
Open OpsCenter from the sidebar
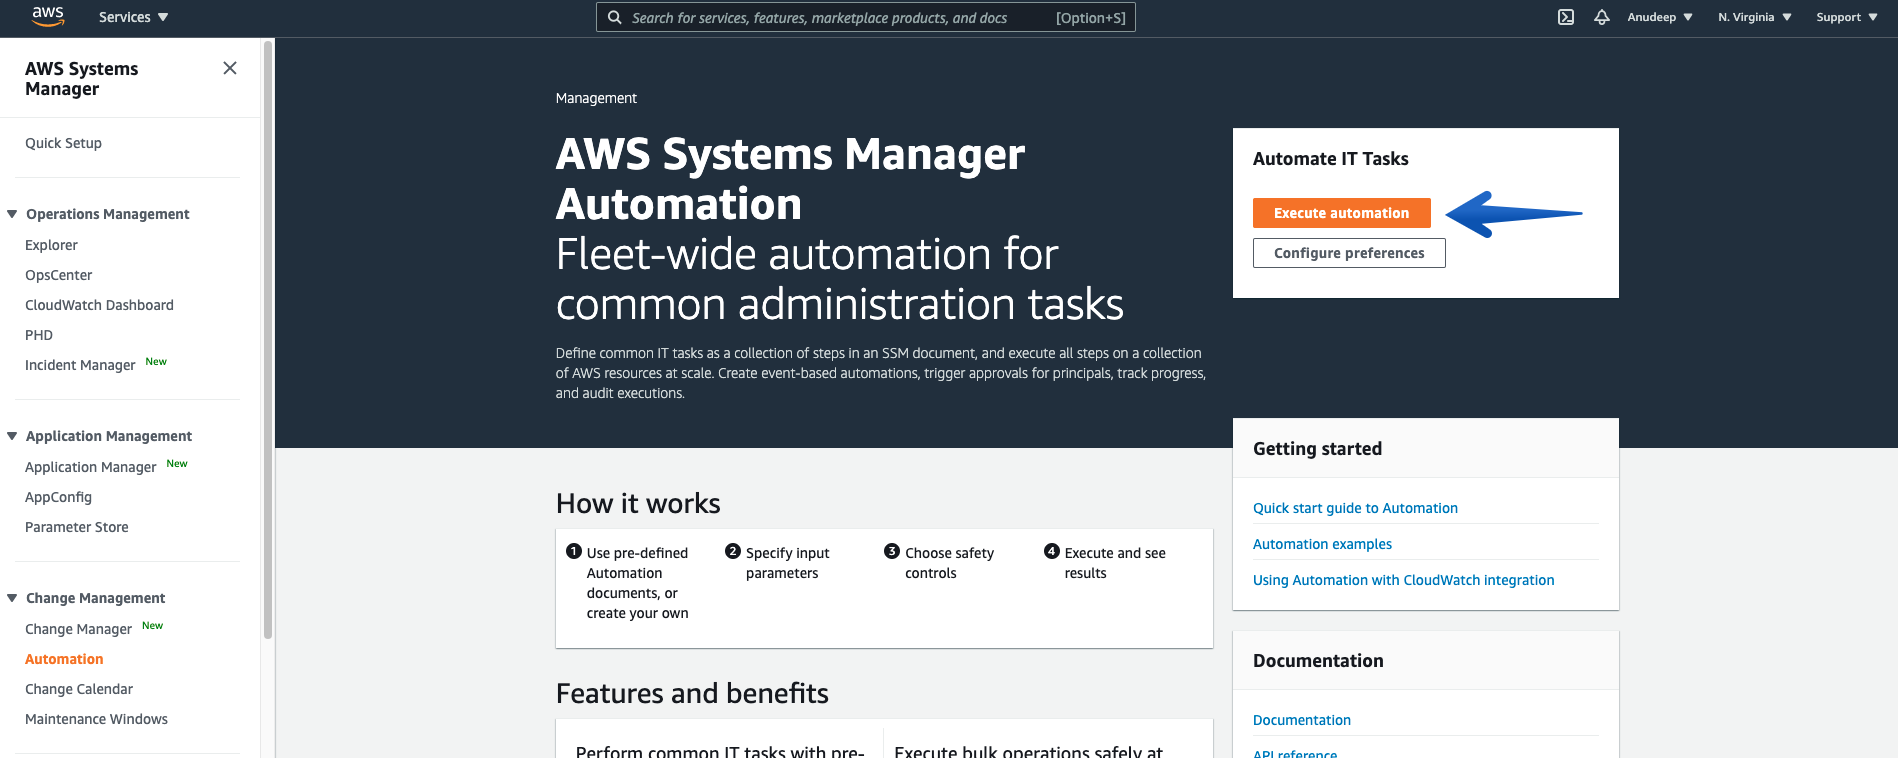(x=58, y=275)
